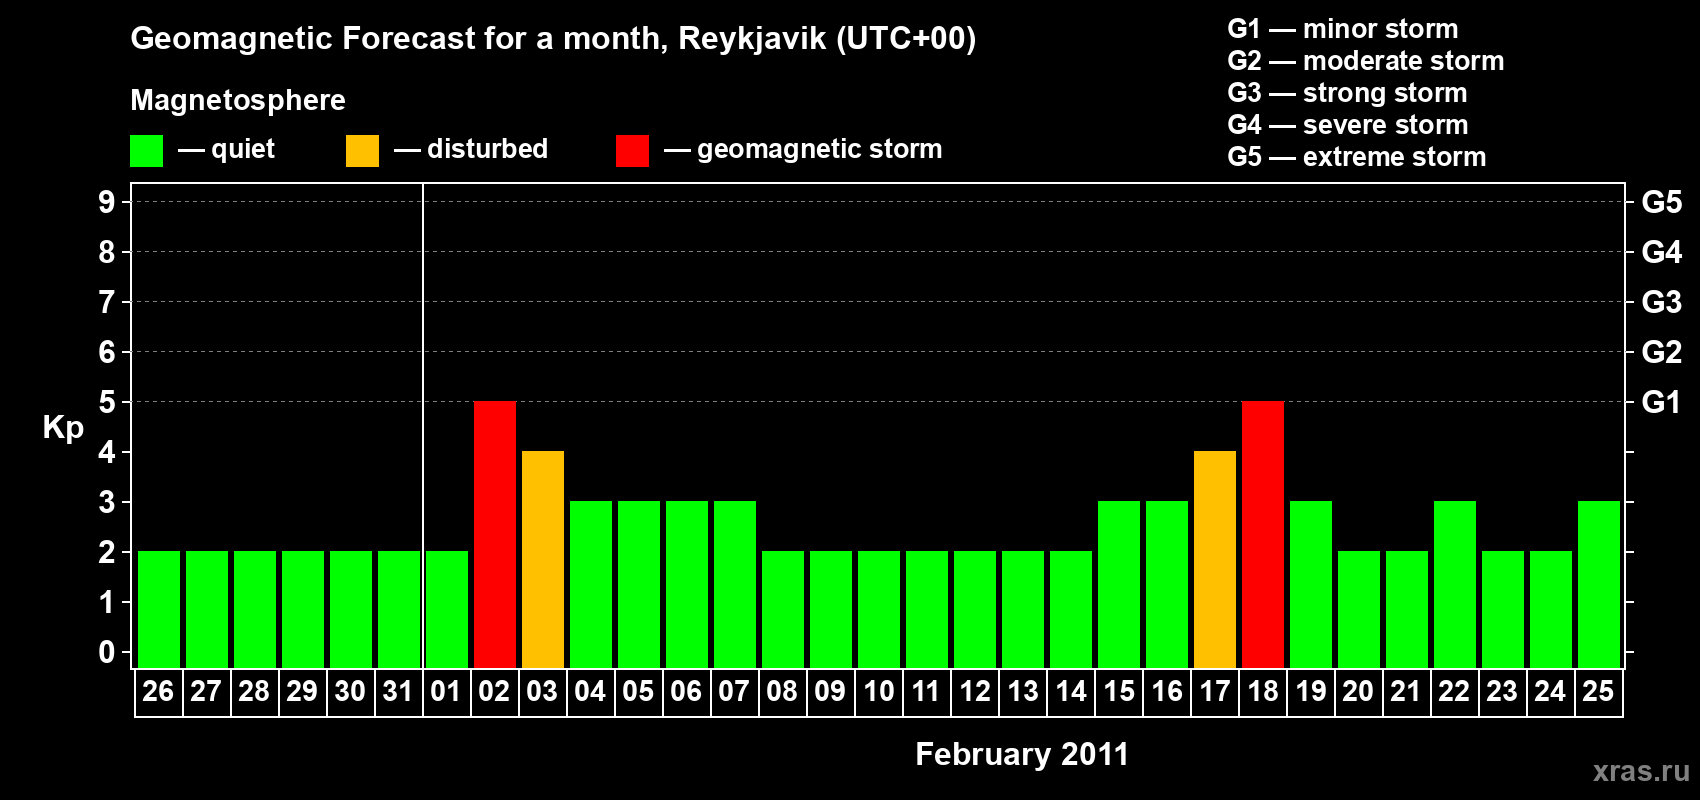This screenshot has width=1700, height=800.
Task: Click date label 21 on the axis
Action: coord(1406,692)
